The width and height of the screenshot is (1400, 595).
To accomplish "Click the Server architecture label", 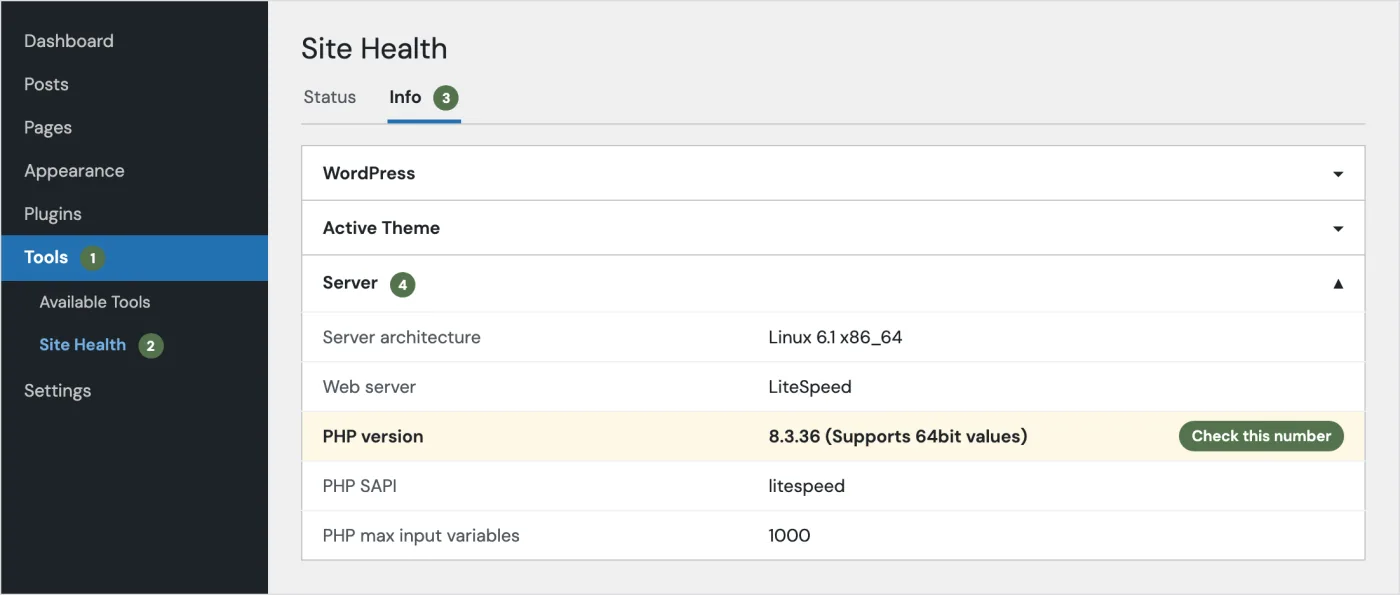I will click(402, 338).
